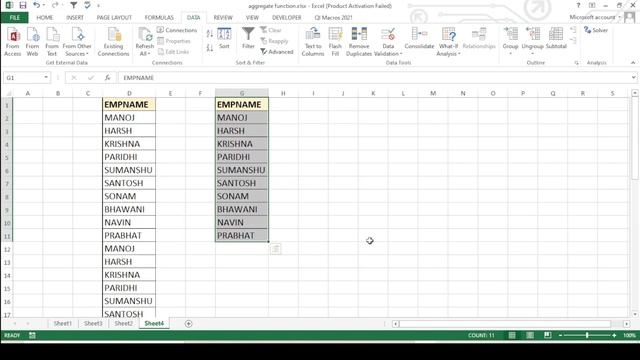Click the Select All corner button
Image resolution: width=640 pixels, height=360 pixels.
coord(7,93)
